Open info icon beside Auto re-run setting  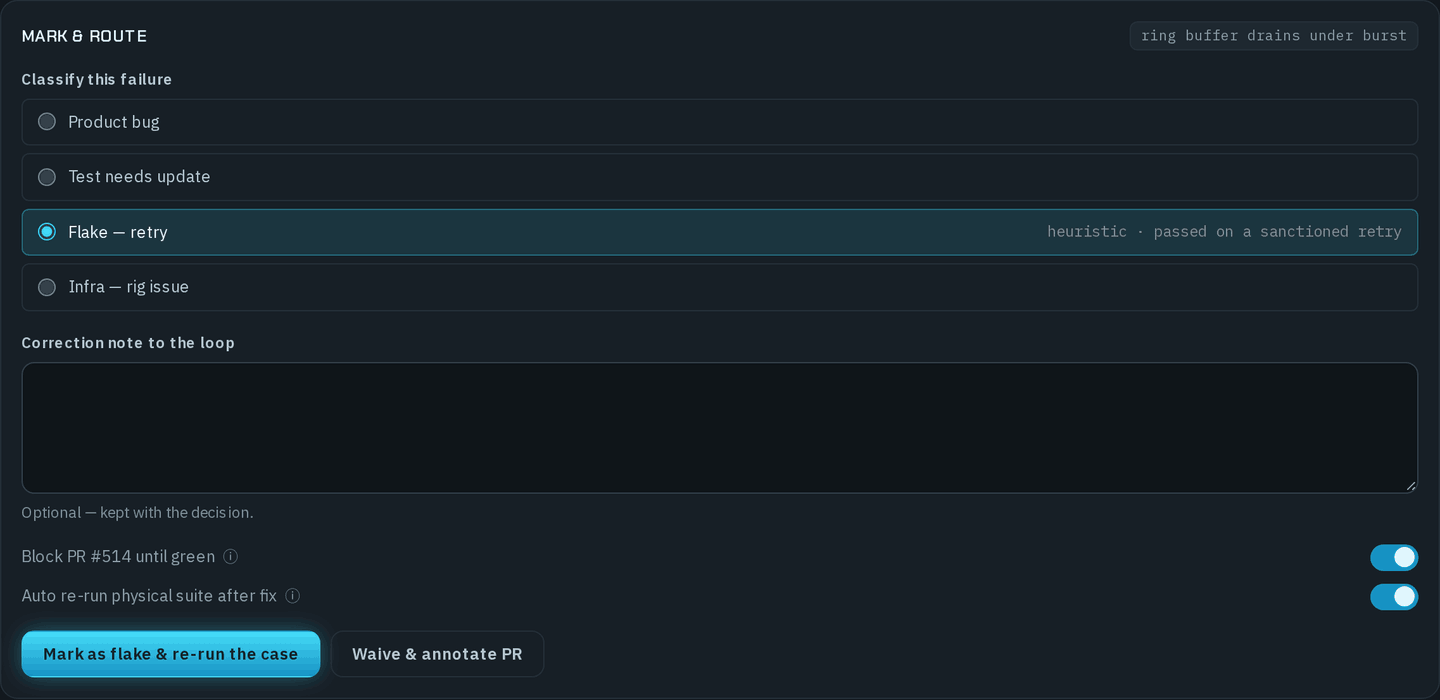[292, 596]
